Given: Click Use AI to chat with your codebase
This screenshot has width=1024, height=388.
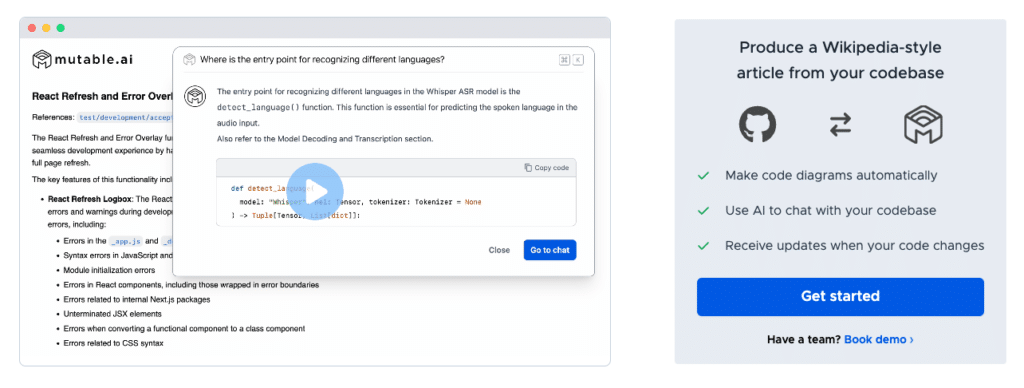Looking at the screenshot, I should [x=831, y=211].
